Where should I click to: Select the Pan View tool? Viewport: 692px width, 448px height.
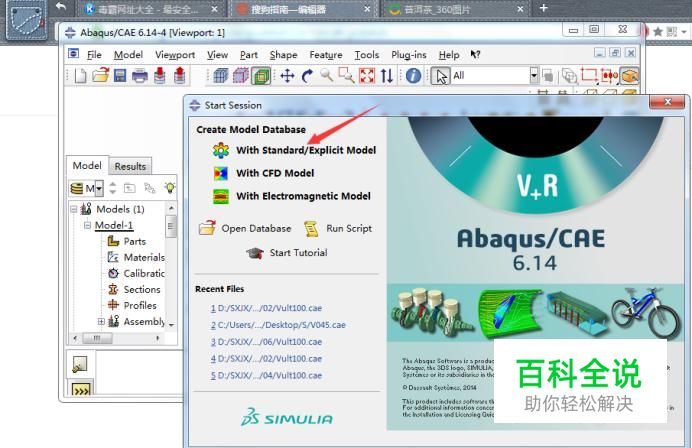[x=287, y=76]
